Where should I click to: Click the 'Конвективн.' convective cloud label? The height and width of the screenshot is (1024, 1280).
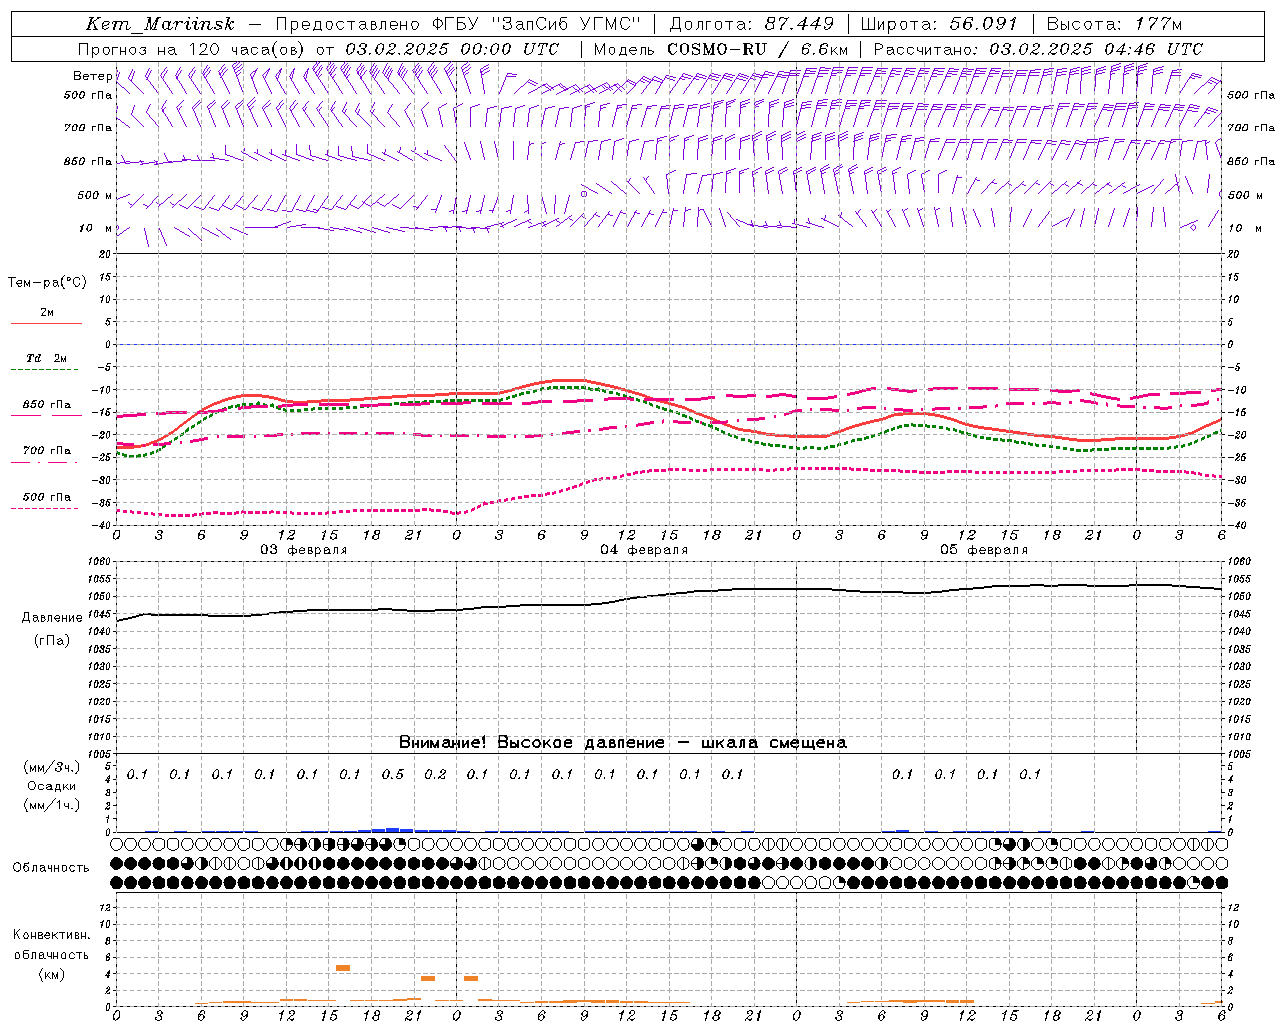coord(51,935)
